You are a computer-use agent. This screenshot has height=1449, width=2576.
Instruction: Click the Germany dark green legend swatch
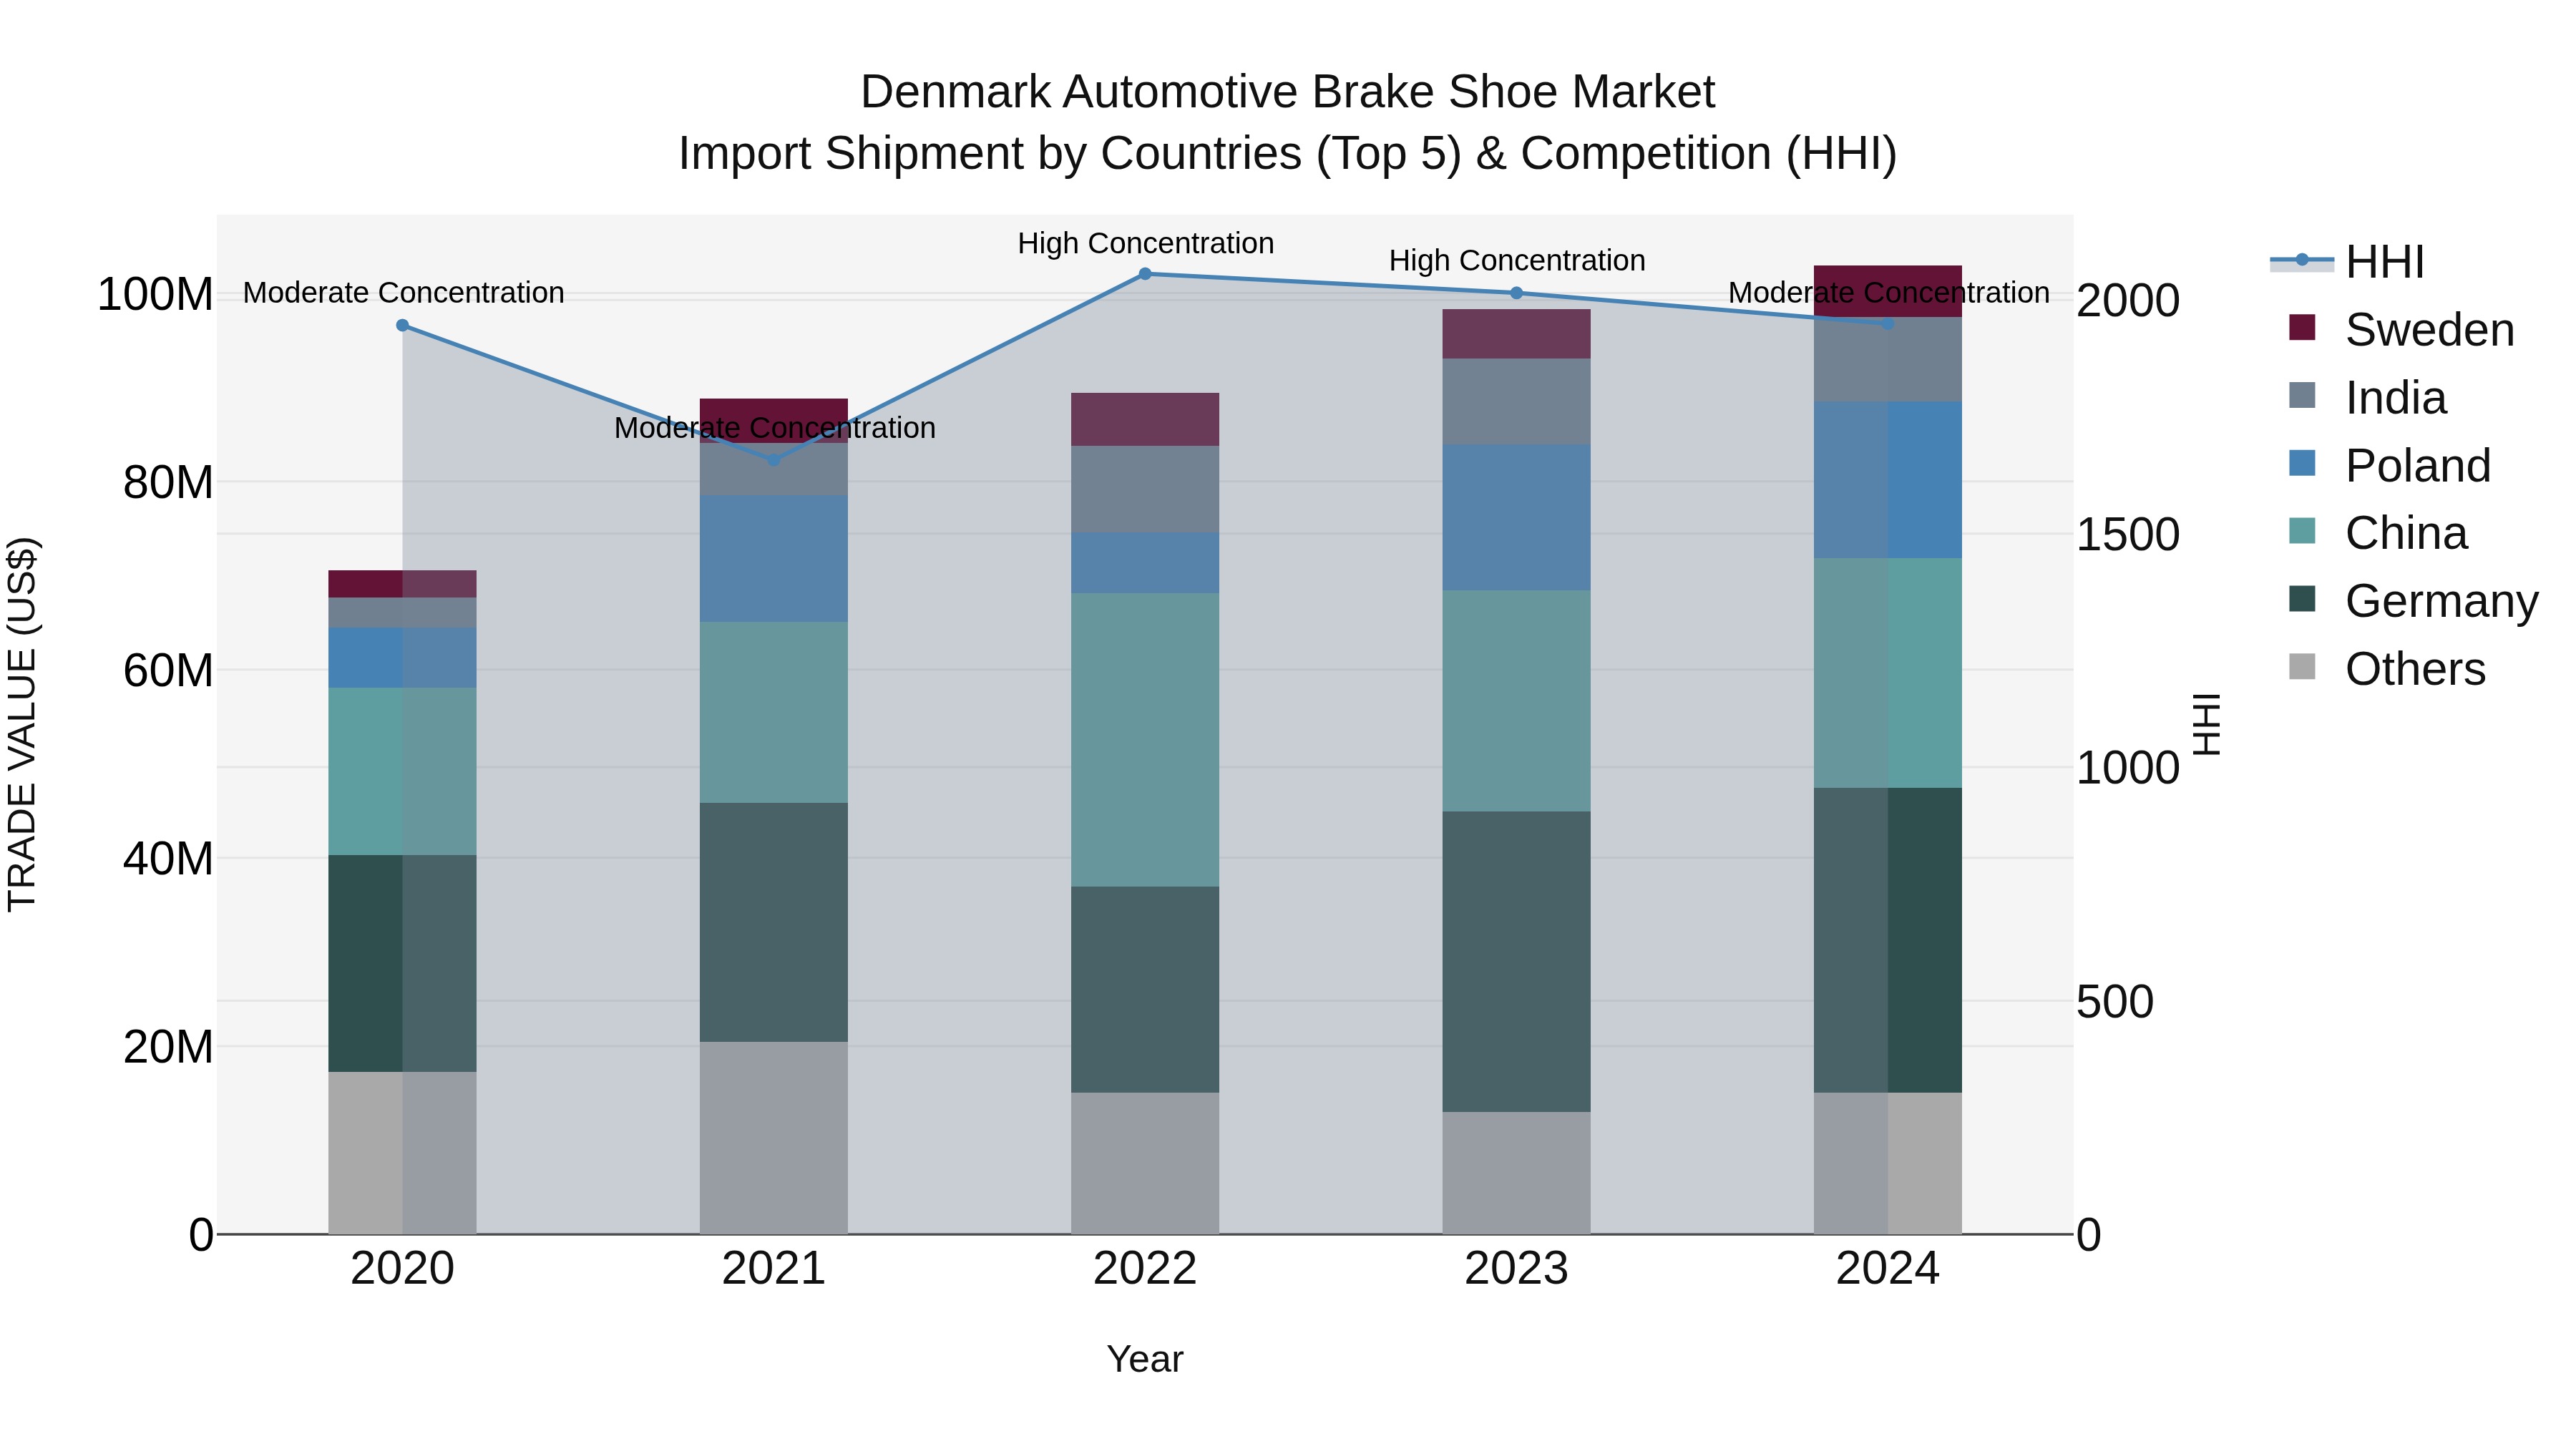point(2302,598)
